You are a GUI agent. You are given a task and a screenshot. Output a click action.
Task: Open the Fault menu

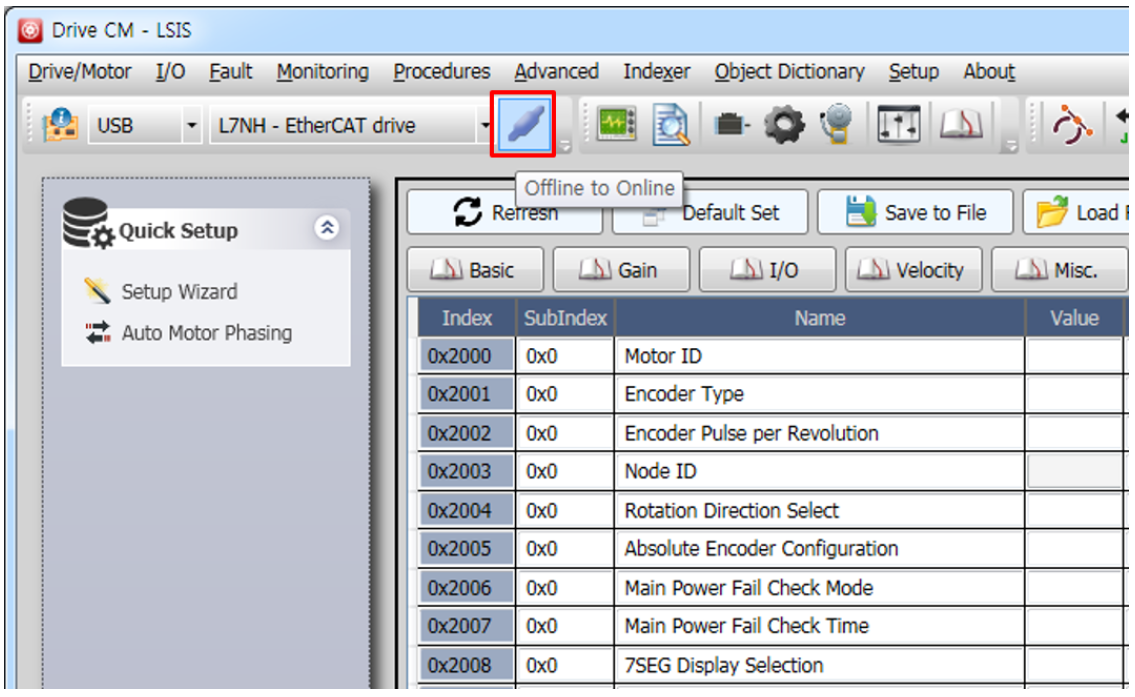[230, 72]
